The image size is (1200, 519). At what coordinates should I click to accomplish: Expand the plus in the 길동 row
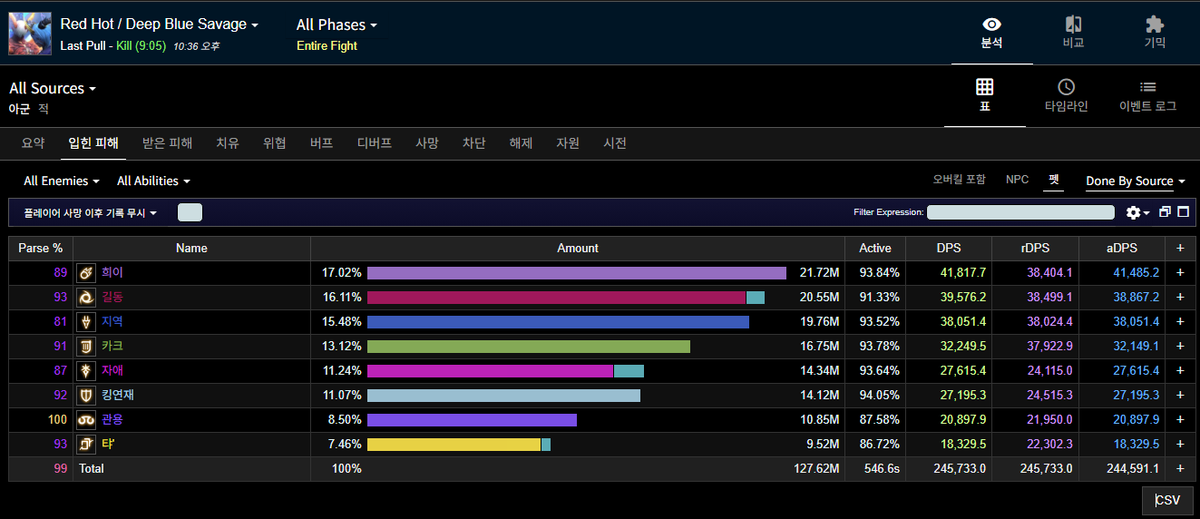click(1179, 297)
